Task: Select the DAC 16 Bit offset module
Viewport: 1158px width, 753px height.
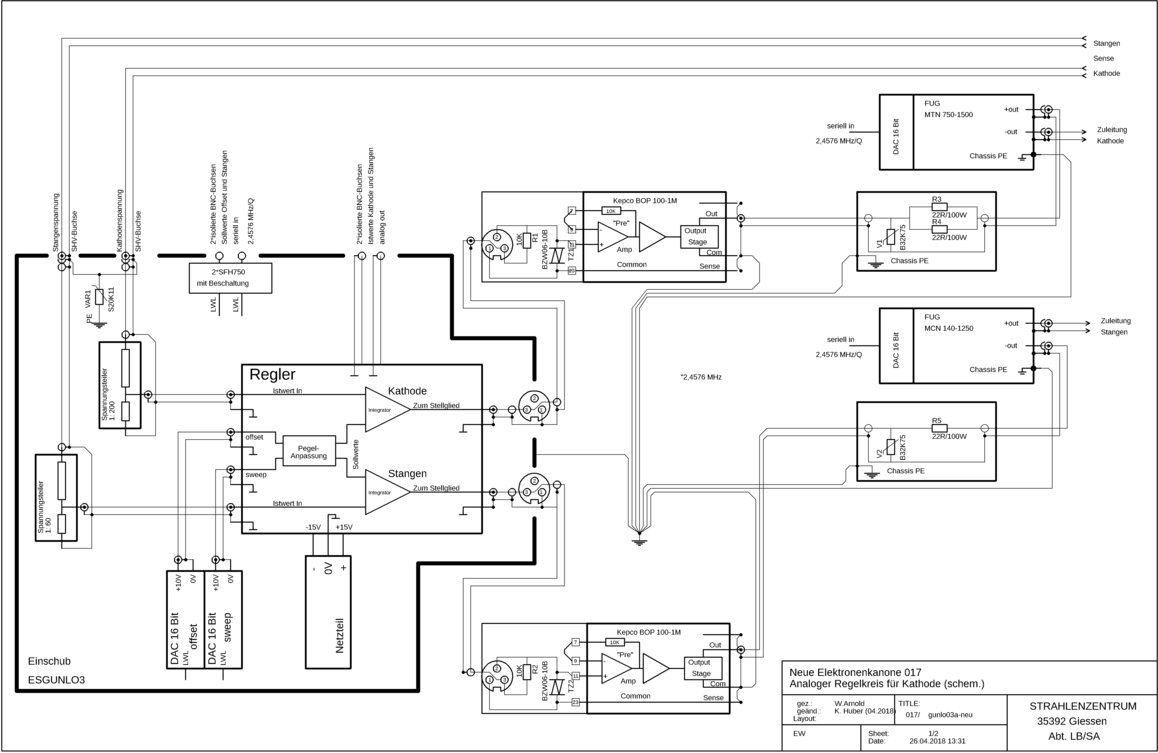Action: (x=186, y=619)
